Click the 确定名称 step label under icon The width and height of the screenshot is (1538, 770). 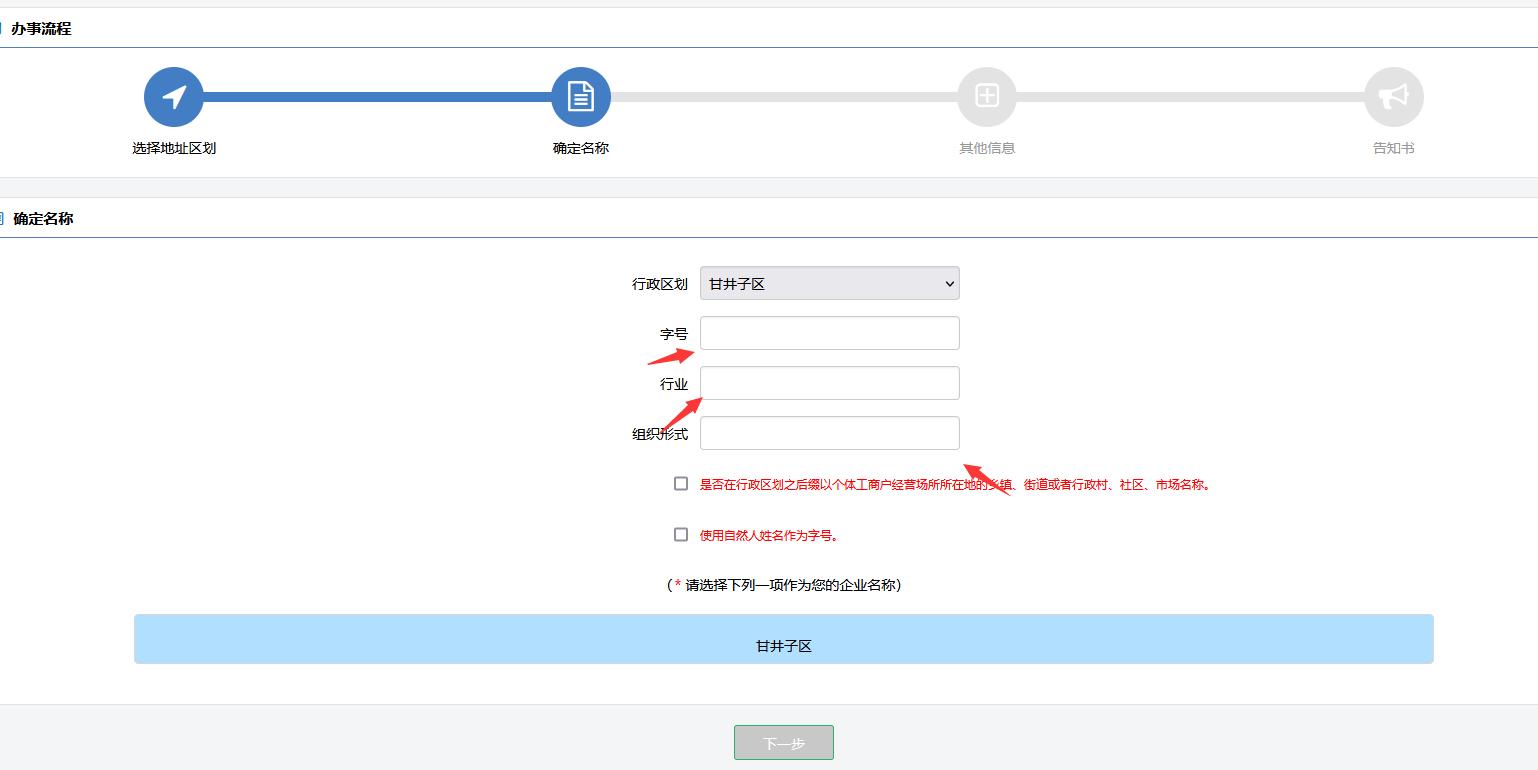(581, 148)
